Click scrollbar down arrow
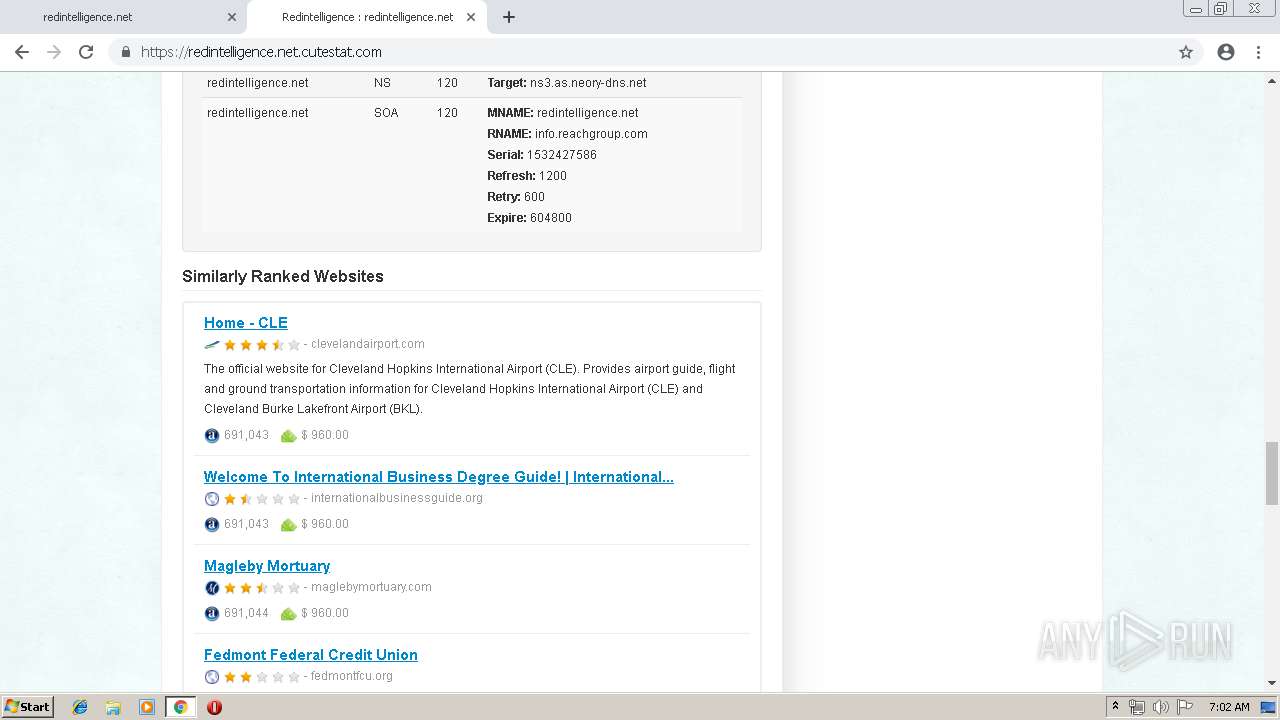 click(1271, 683)
